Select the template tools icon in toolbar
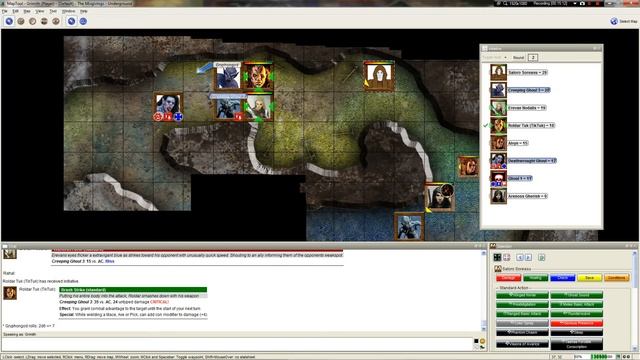This screenshot has height=360, width=640. [x=33, y=21]
